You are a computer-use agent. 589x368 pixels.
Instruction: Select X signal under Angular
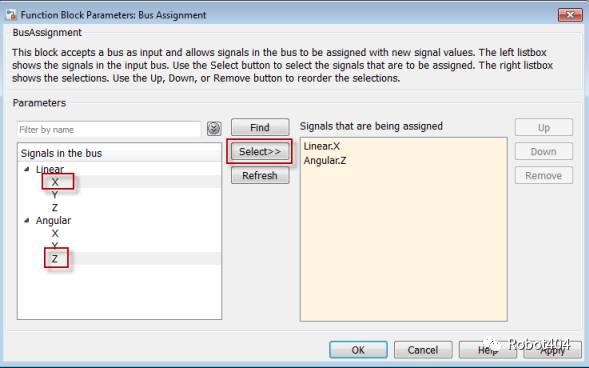pyautogui.click(x=55, y=233)
